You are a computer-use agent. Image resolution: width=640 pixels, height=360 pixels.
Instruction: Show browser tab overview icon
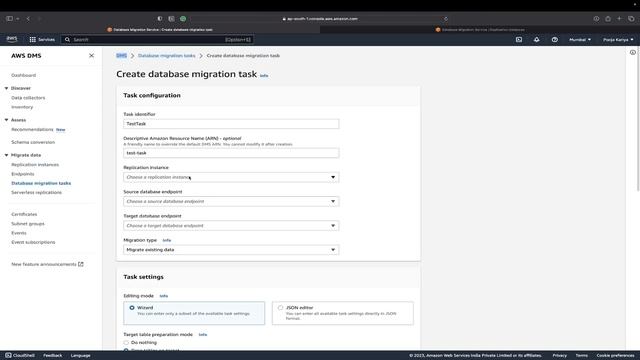(x=631, y=18)
